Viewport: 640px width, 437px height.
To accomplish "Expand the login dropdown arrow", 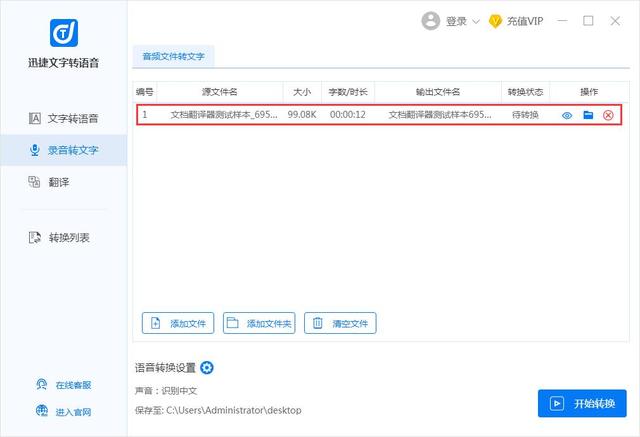I will tap(476, 22).
